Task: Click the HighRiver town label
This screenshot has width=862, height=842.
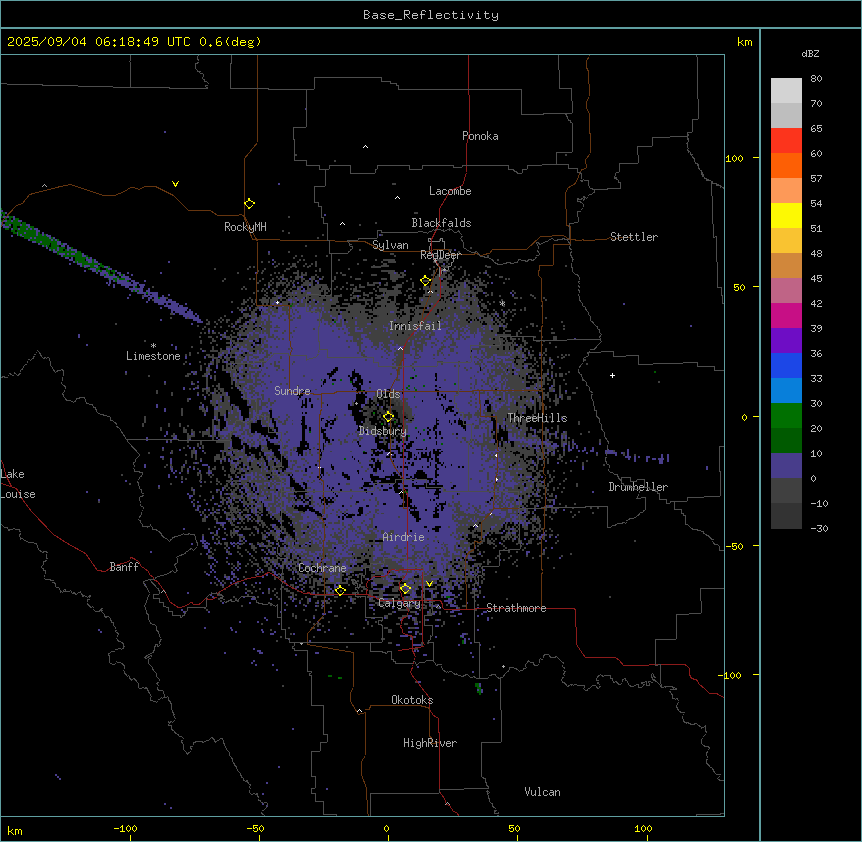Action: [x=430, y=743]
